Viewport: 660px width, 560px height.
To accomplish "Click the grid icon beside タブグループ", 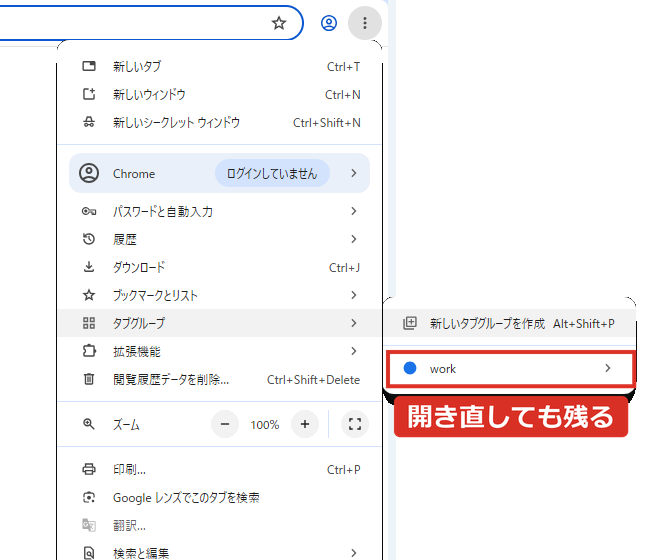I will click(x=89, y=323).
